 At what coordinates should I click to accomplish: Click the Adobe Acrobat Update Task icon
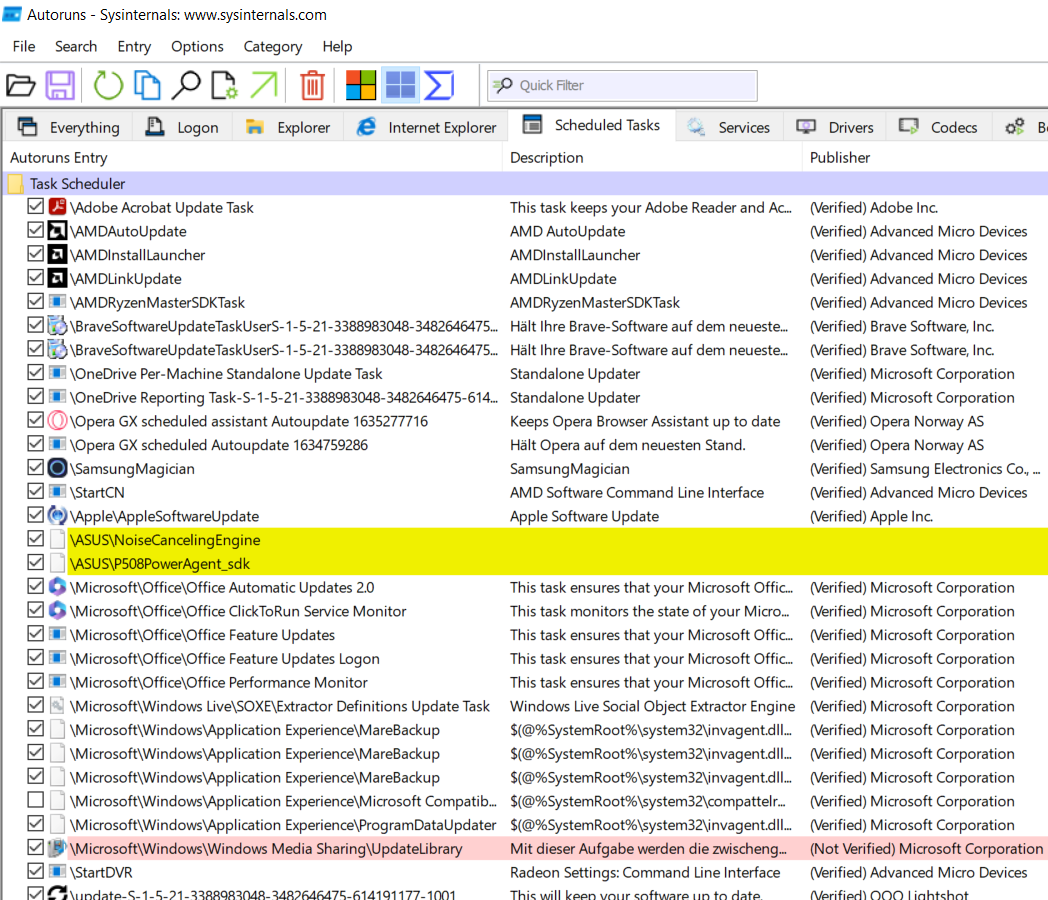tap(57, 207)
